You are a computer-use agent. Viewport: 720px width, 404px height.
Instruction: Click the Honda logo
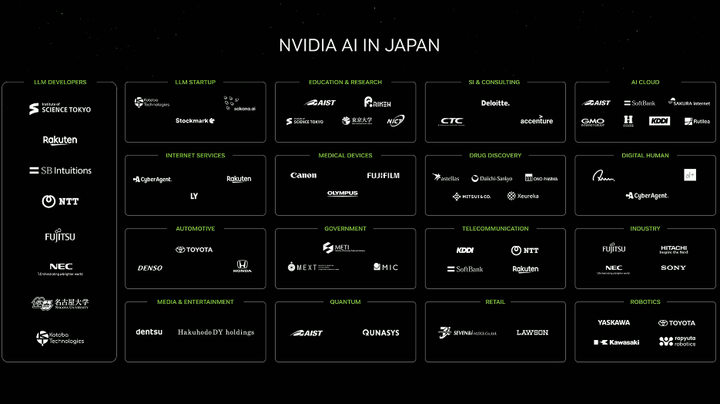[x=242, y=266]
